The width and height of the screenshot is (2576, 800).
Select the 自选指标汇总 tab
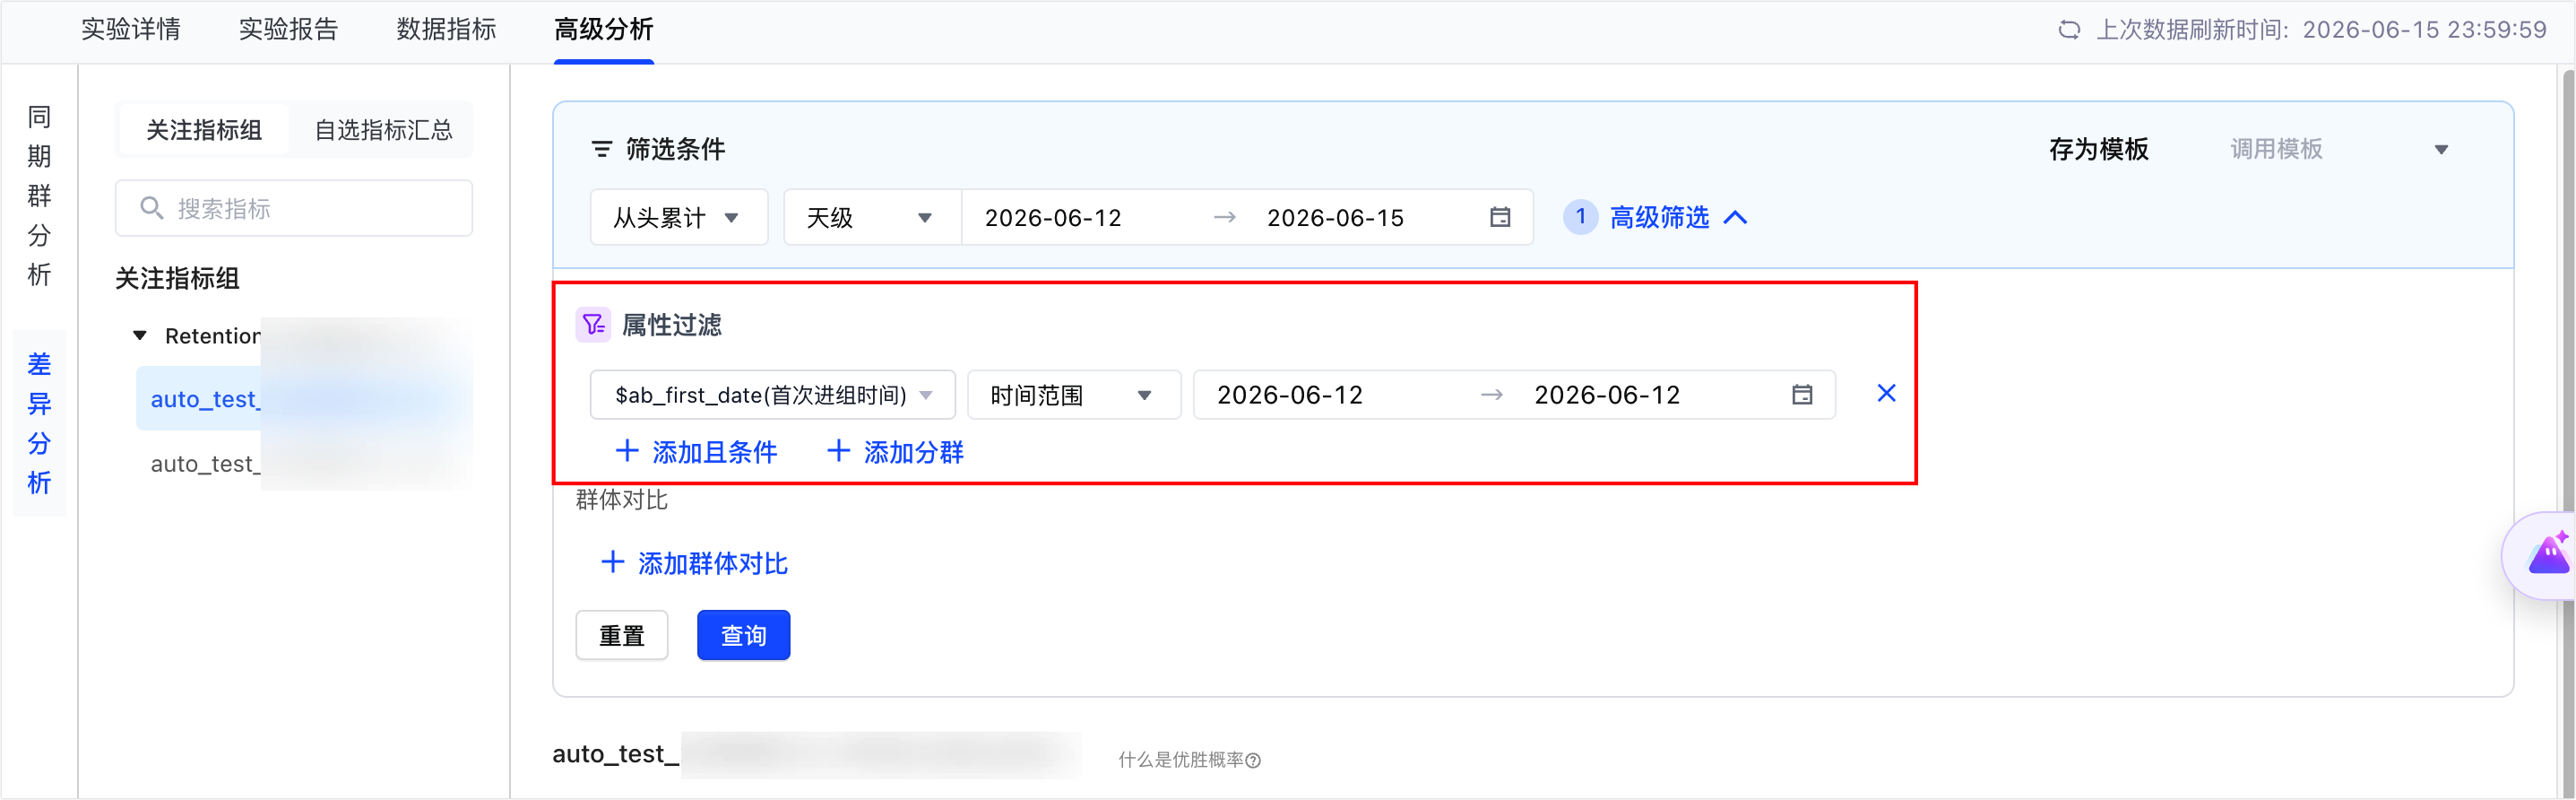[383, 130]
